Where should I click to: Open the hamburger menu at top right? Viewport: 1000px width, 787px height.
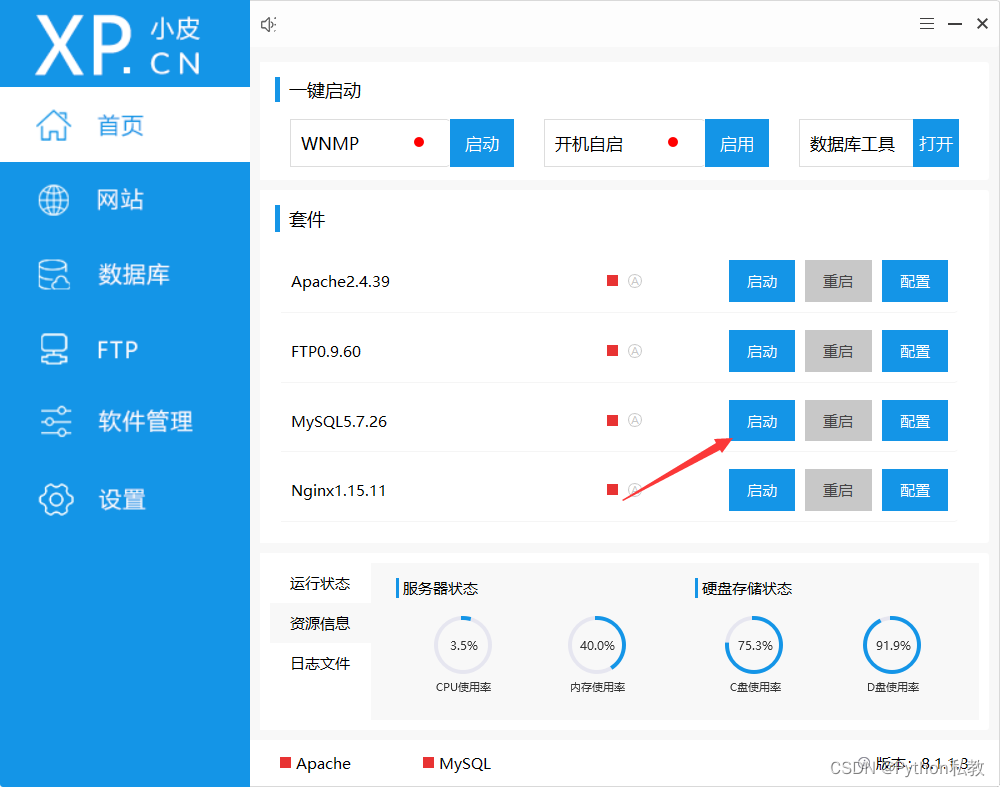click(927, 23)
